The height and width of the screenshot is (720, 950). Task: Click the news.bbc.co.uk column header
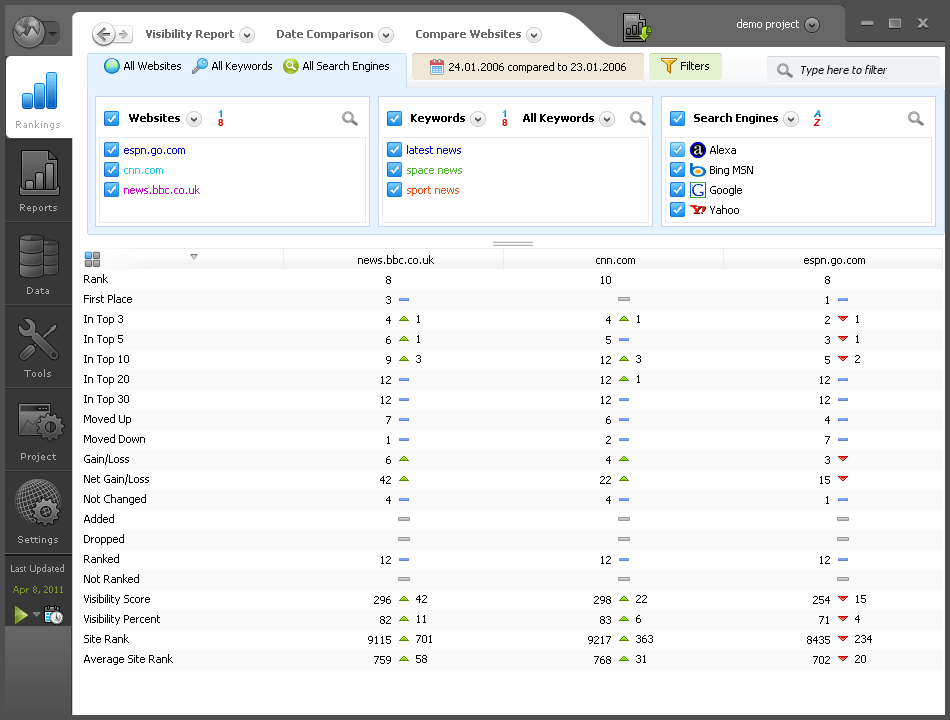pos(396,260)
